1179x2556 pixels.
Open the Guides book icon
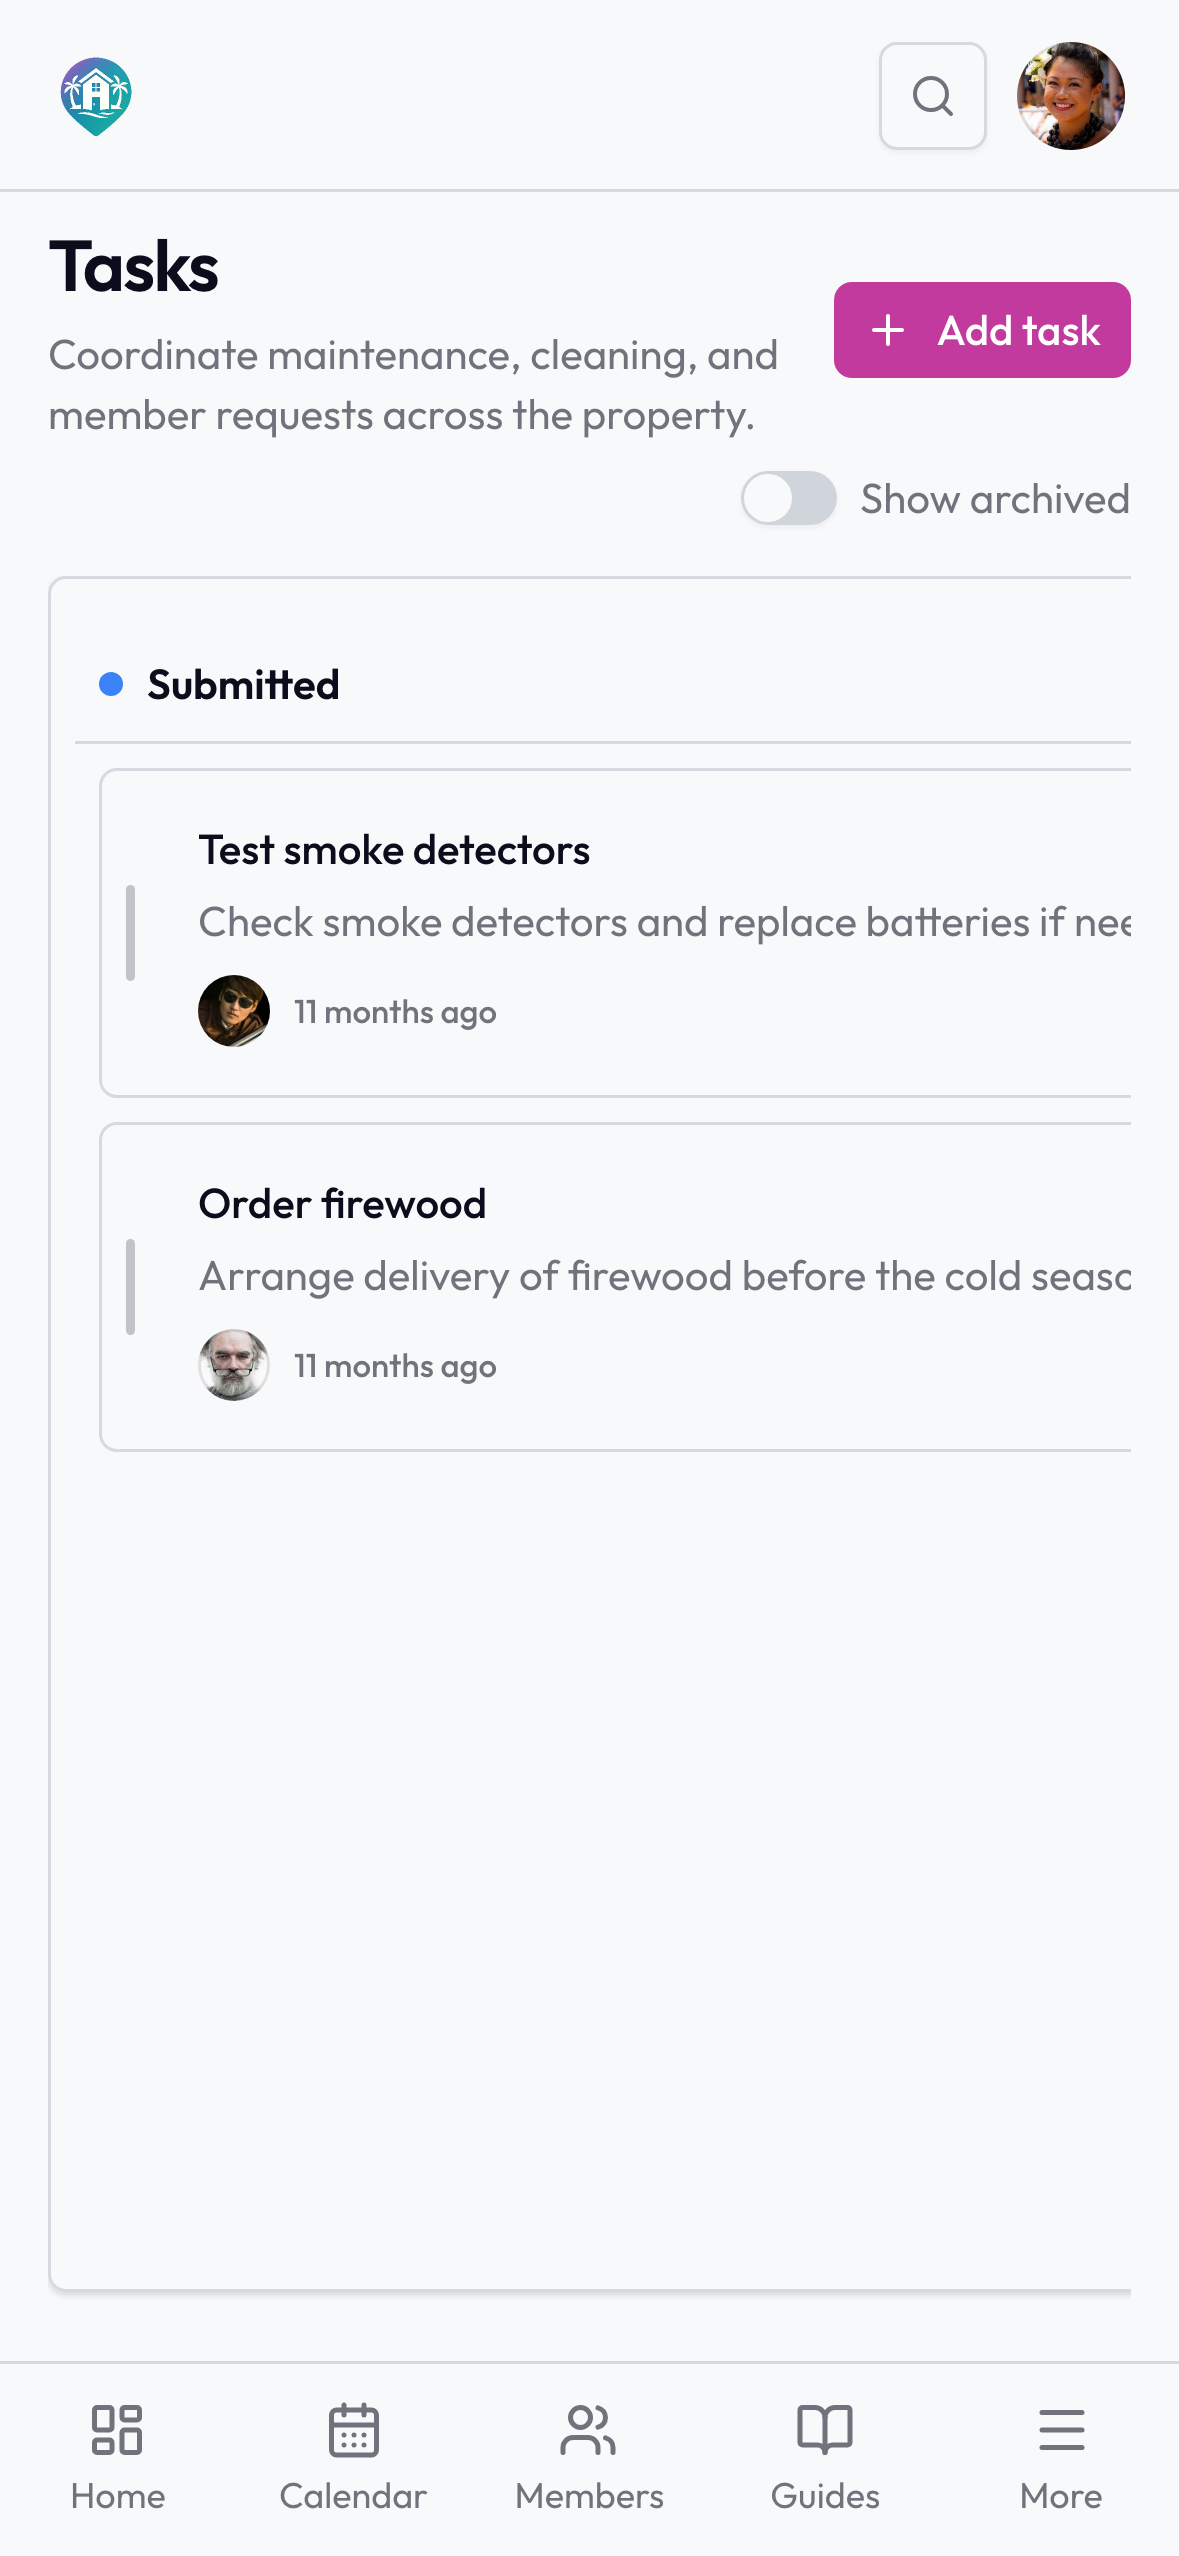825,2430
